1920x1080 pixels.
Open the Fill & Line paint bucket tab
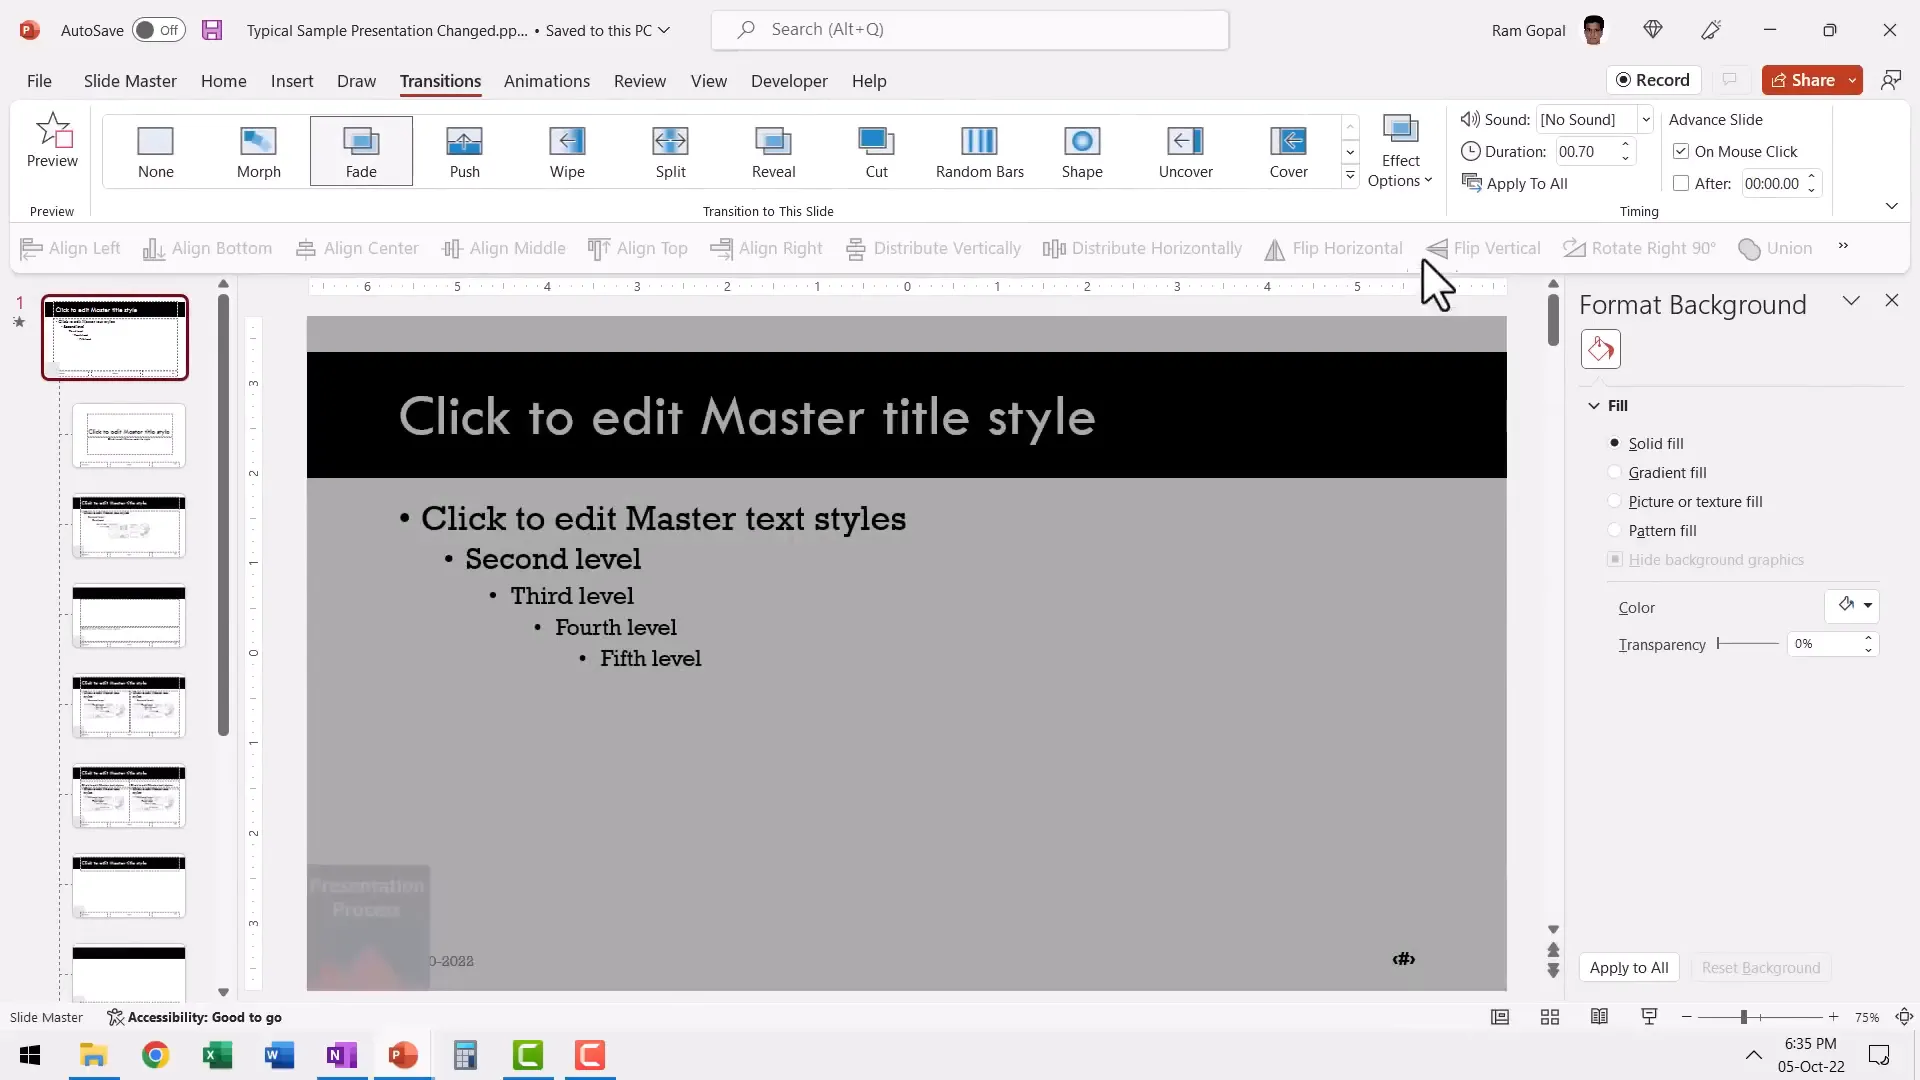pyautogui.click(x=1600, y=349)
